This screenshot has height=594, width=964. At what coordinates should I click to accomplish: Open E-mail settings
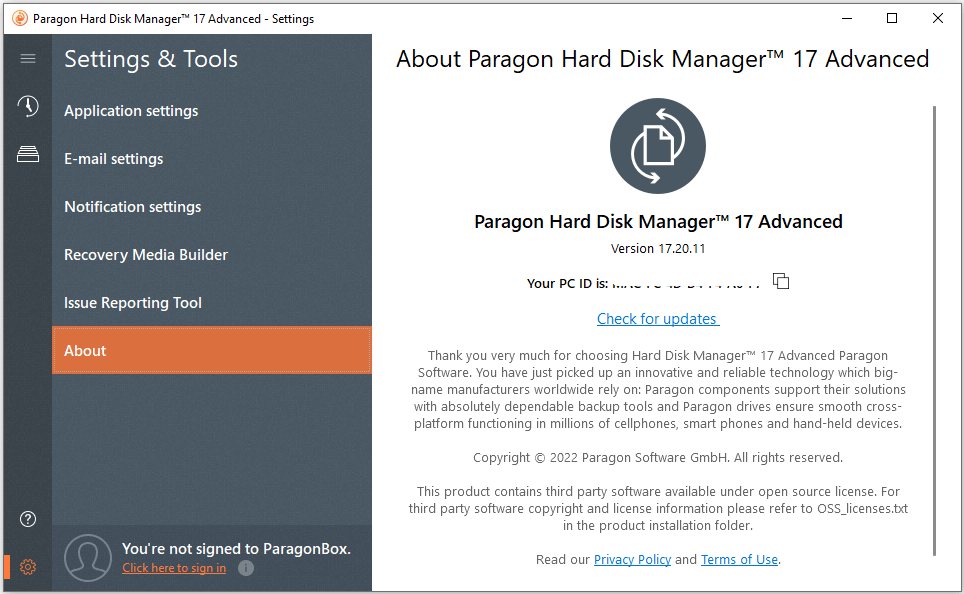(113, 159)
